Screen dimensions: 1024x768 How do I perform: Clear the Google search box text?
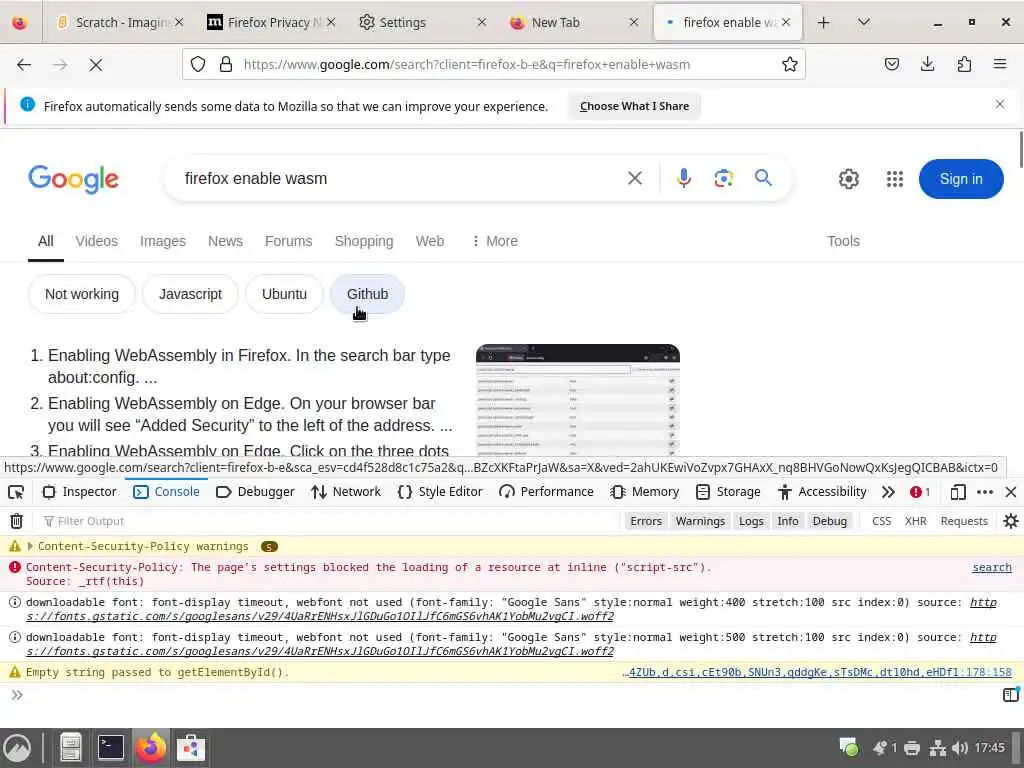[635, 178]
